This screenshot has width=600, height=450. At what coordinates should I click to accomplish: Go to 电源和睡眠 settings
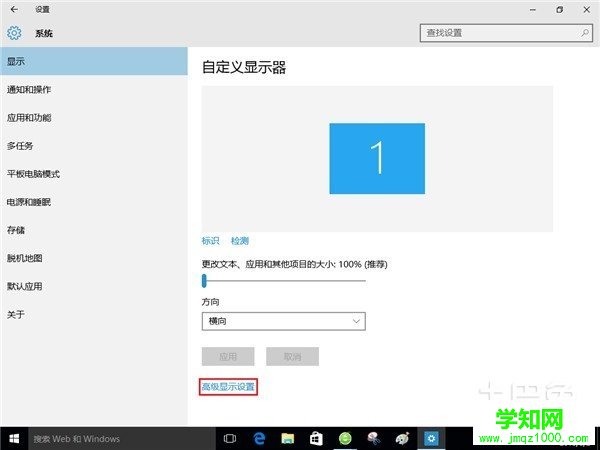[94, 202]
